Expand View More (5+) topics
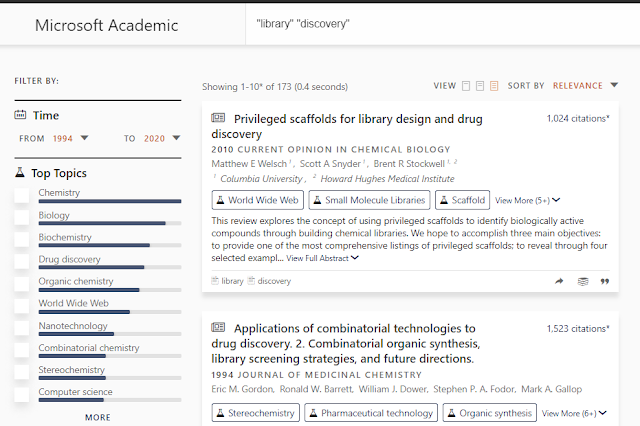 [527, 200]
